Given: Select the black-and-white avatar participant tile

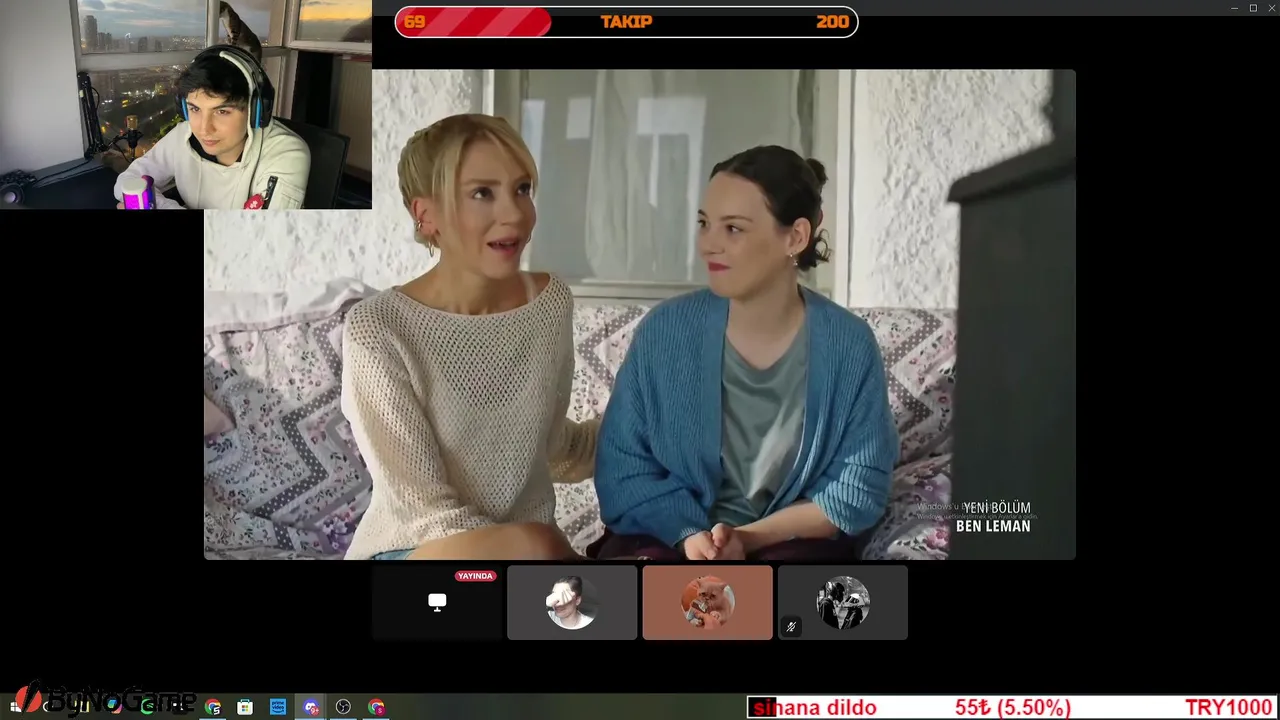Looking at the screenshot, I should click(843, 602).
